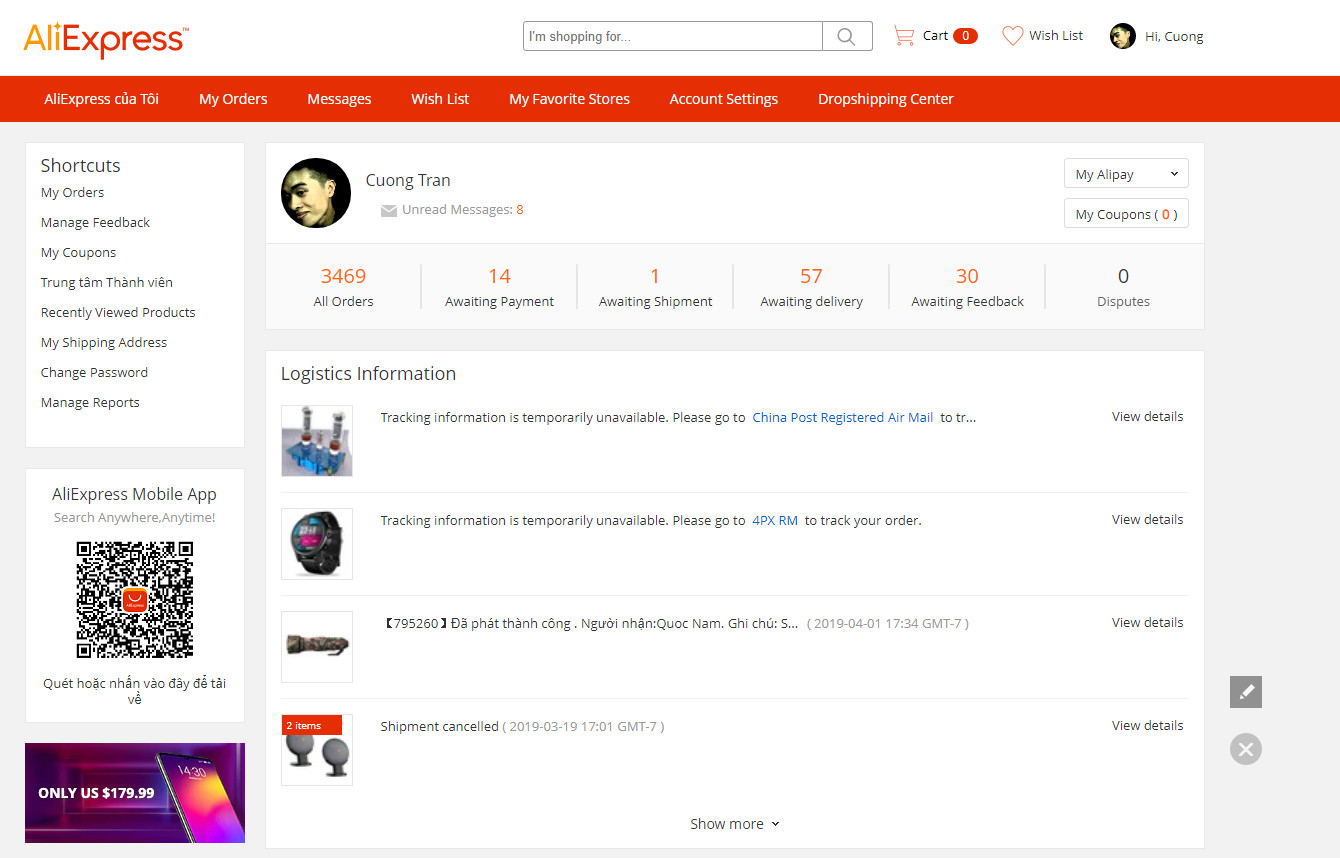Screen dimensions: 1340x858
Task: Click the search magnifier icon
Action: [846, 37]
